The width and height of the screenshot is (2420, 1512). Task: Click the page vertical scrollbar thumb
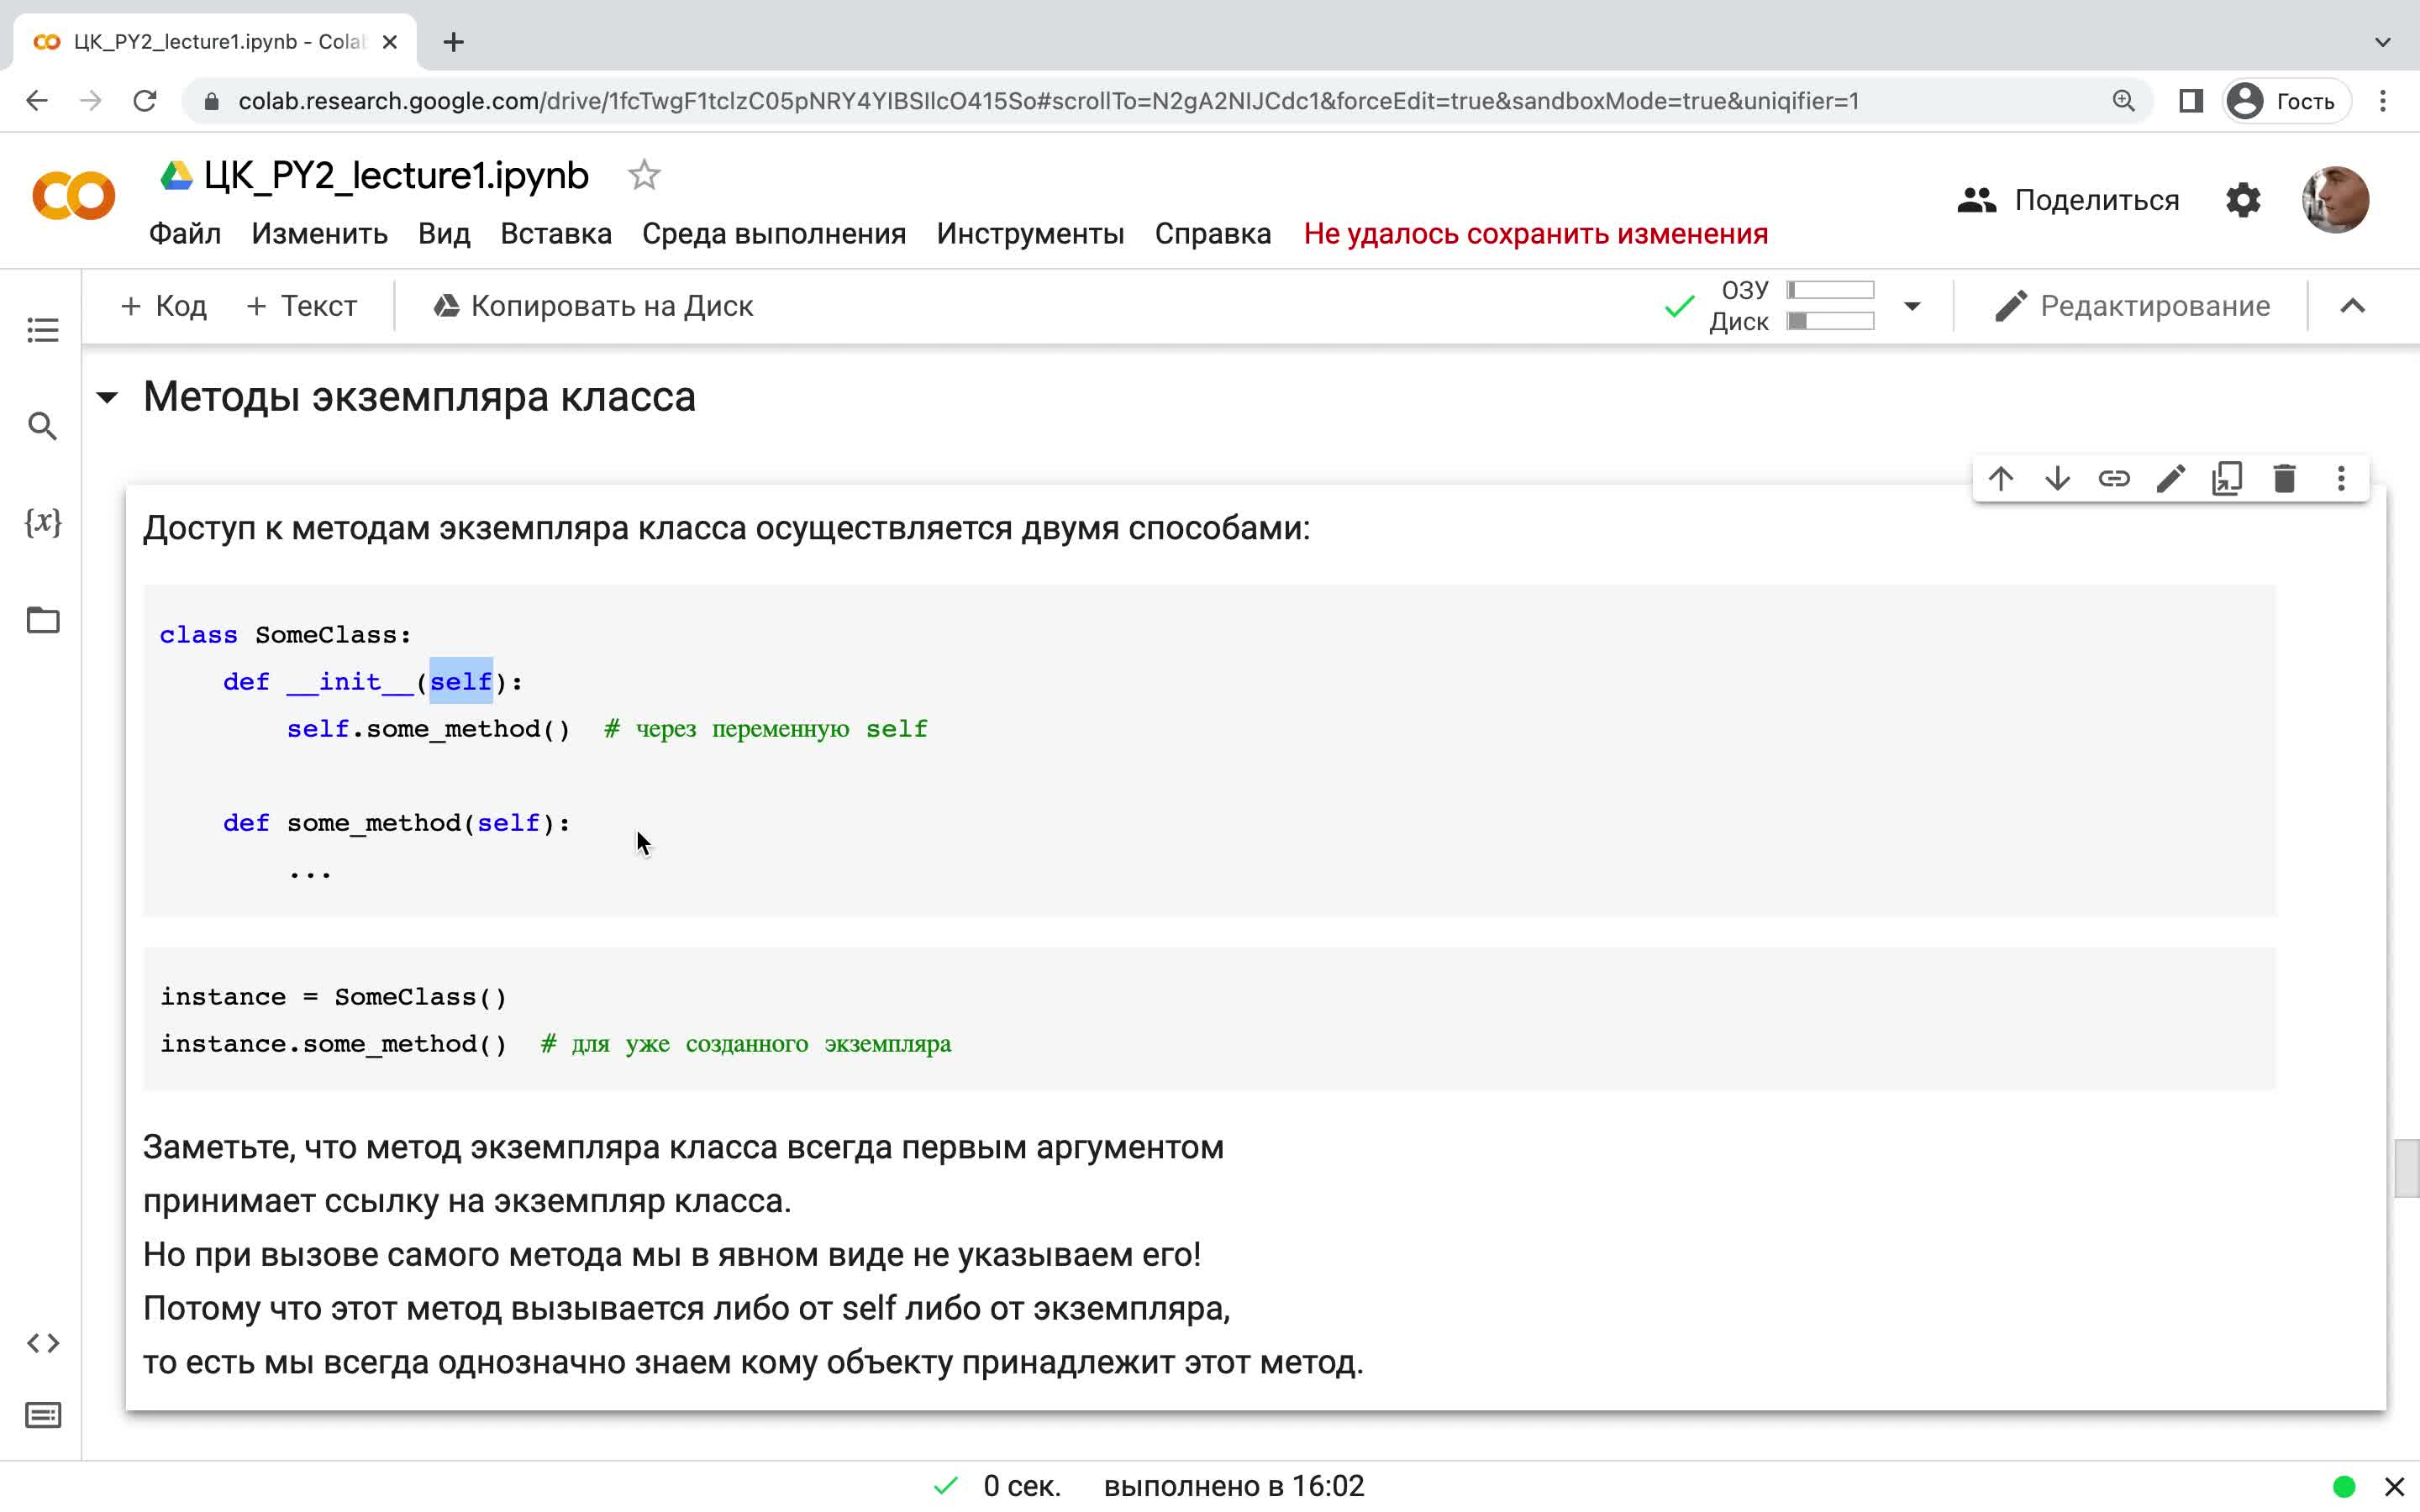[2406, 1168]
